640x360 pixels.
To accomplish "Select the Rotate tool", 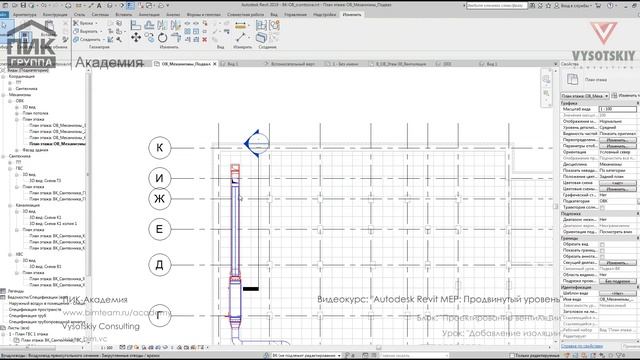I will (x=162, y=38).
